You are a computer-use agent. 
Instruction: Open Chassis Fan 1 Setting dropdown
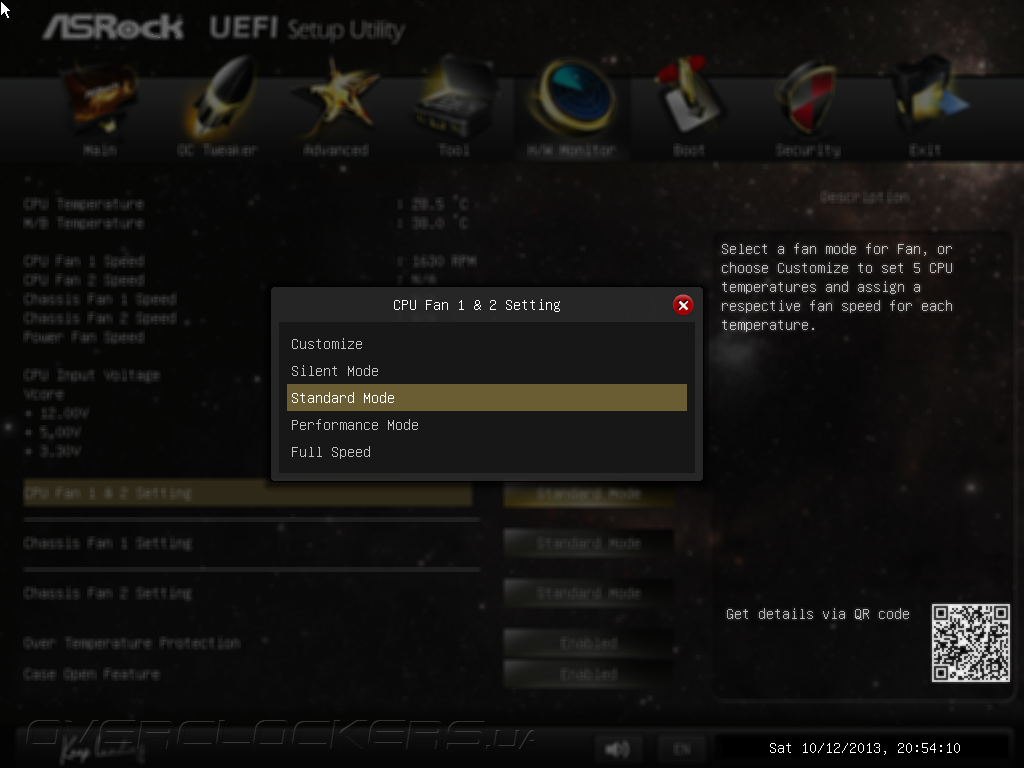tap(588, 543)
